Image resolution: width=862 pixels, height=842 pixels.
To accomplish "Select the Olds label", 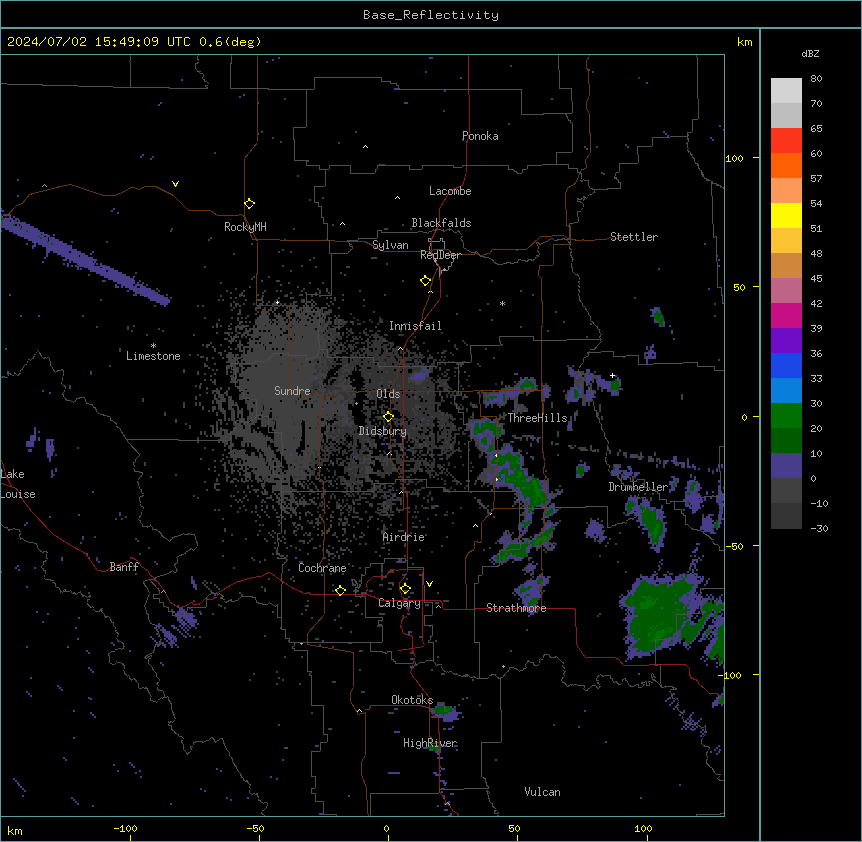I will [388, 394].
